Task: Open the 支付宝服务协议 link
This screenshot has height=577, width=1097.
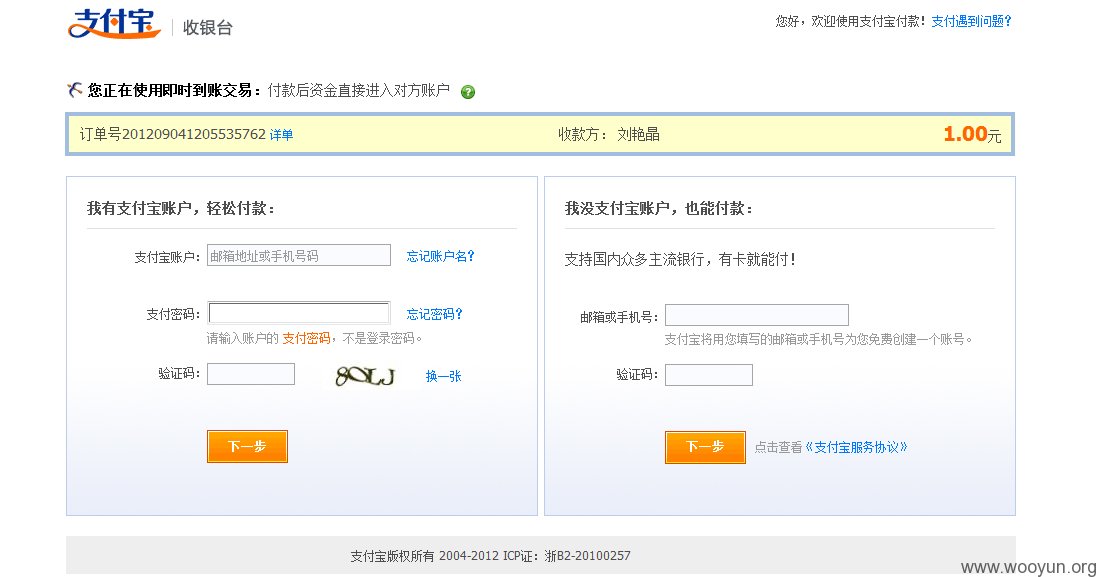Action: tap(856, 447)
